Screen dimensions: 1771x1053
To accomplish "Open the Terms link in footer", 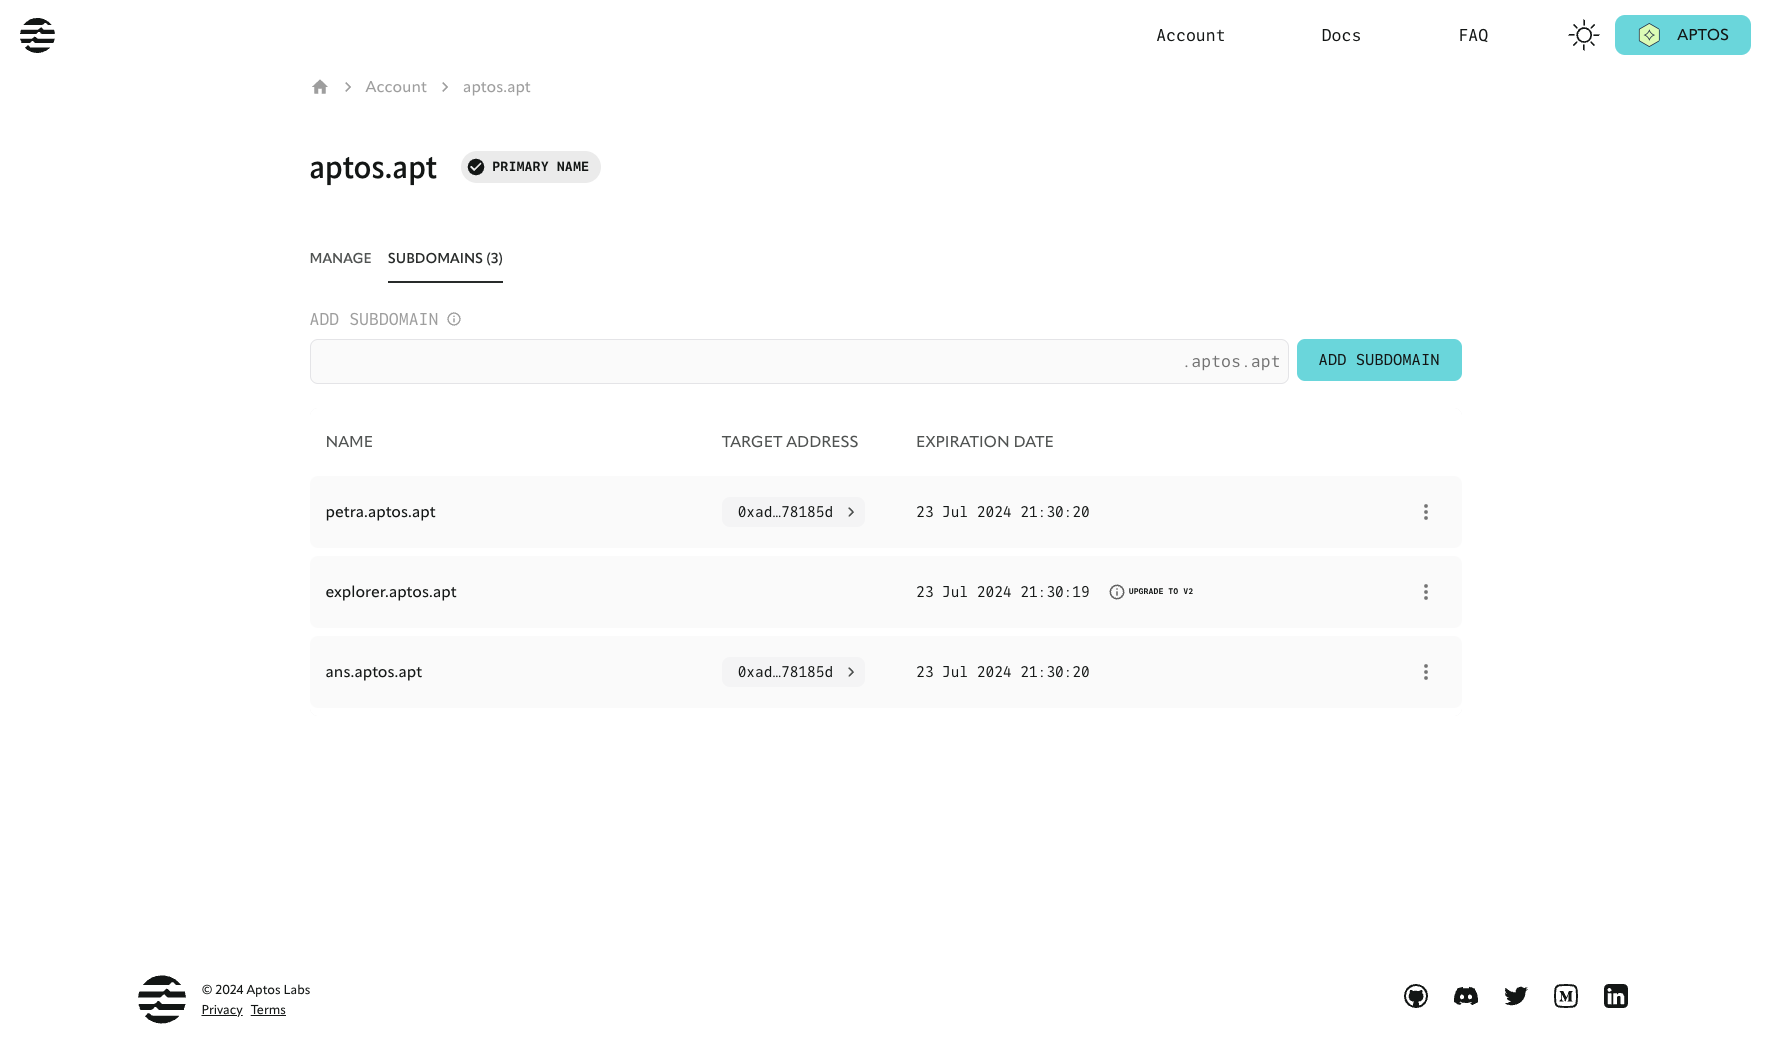I will pyautogui.click(x=268, y=1010).
